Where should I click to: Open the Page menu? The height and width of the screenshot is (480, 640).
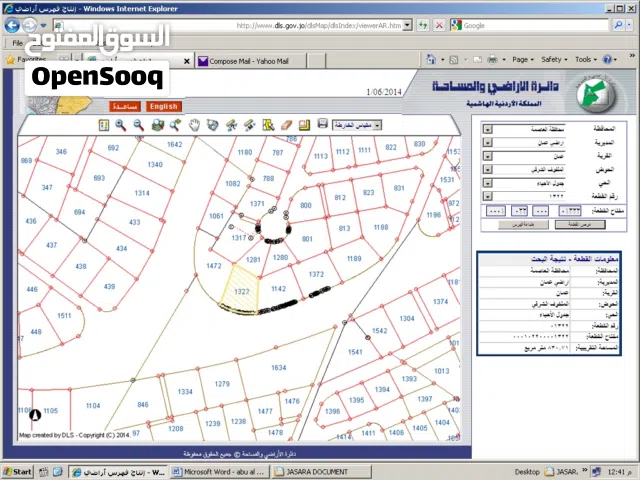[522, 60]
